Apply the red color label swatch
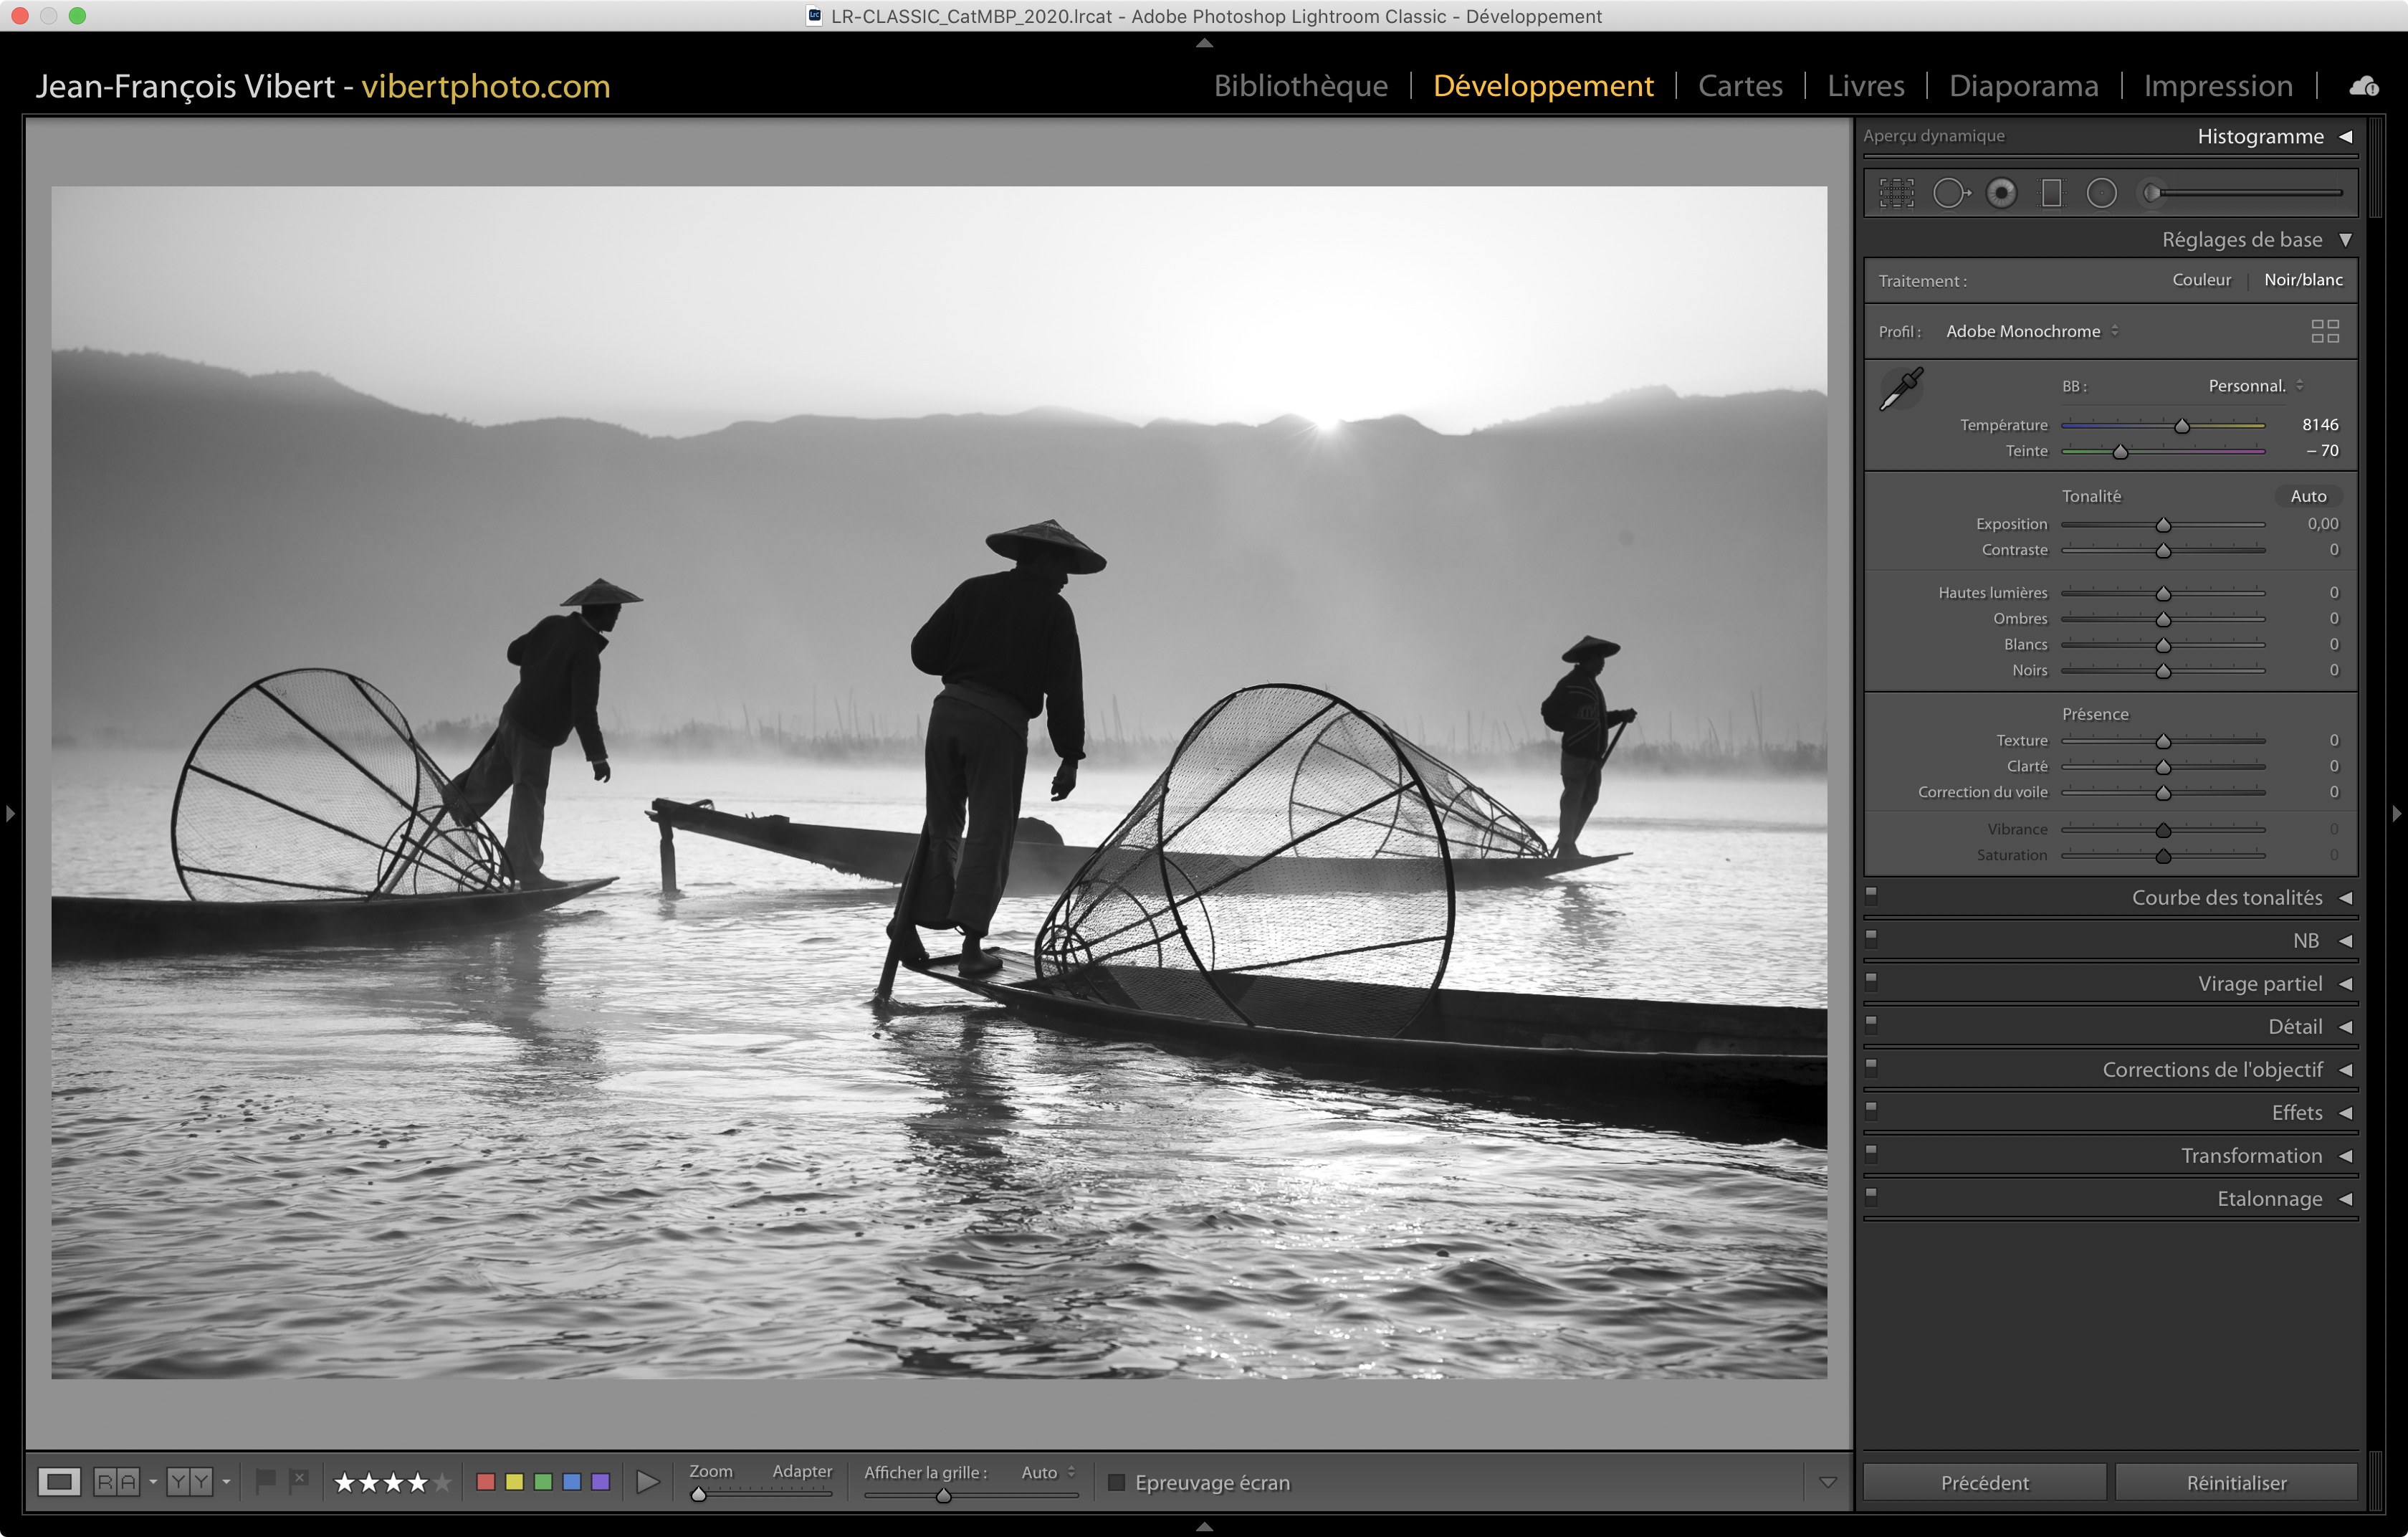This screenshot has width=2408, height=1537. coord(486,1482)
